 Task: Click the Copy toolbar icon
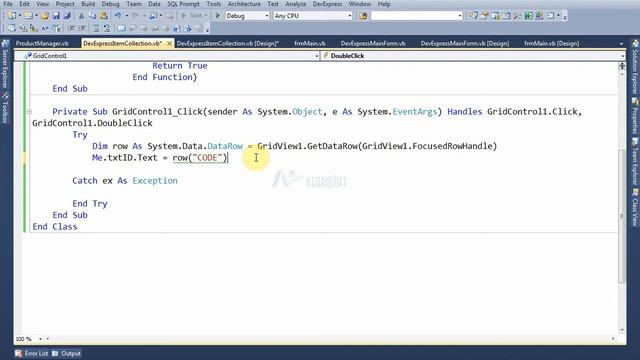[92, 16]
